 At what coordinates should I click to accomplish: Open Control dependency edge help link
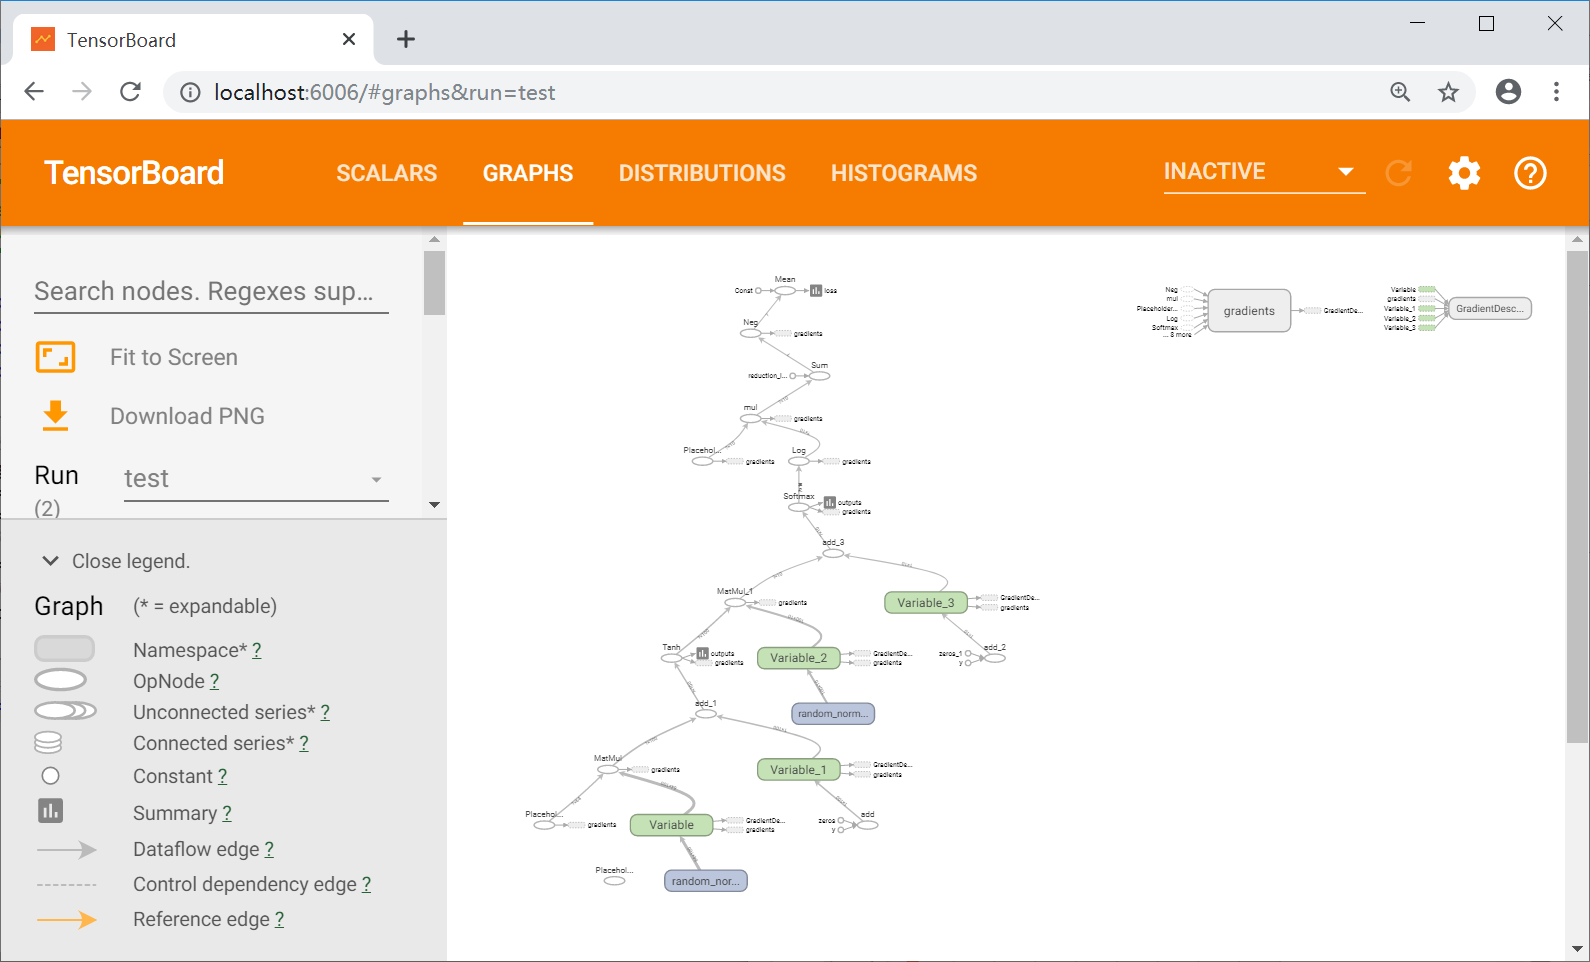(x=366, y=884)
